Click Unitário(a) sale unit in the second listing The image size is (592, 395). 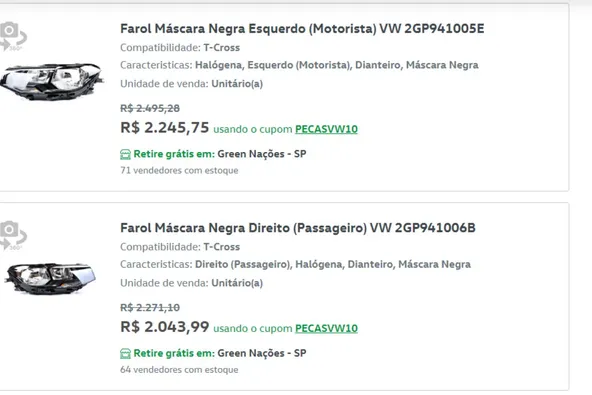(x=237, y=283)
